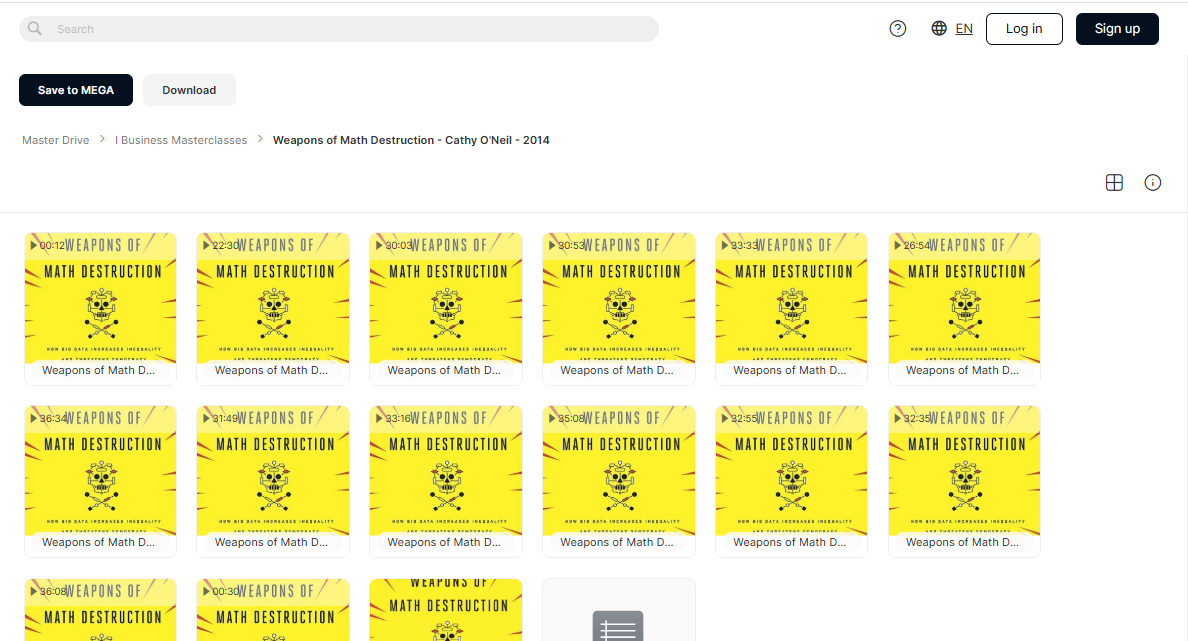Play the short 00:30 video thumbnail
The width and height of the screenshot is (1188, 641).
pos(273,610)
